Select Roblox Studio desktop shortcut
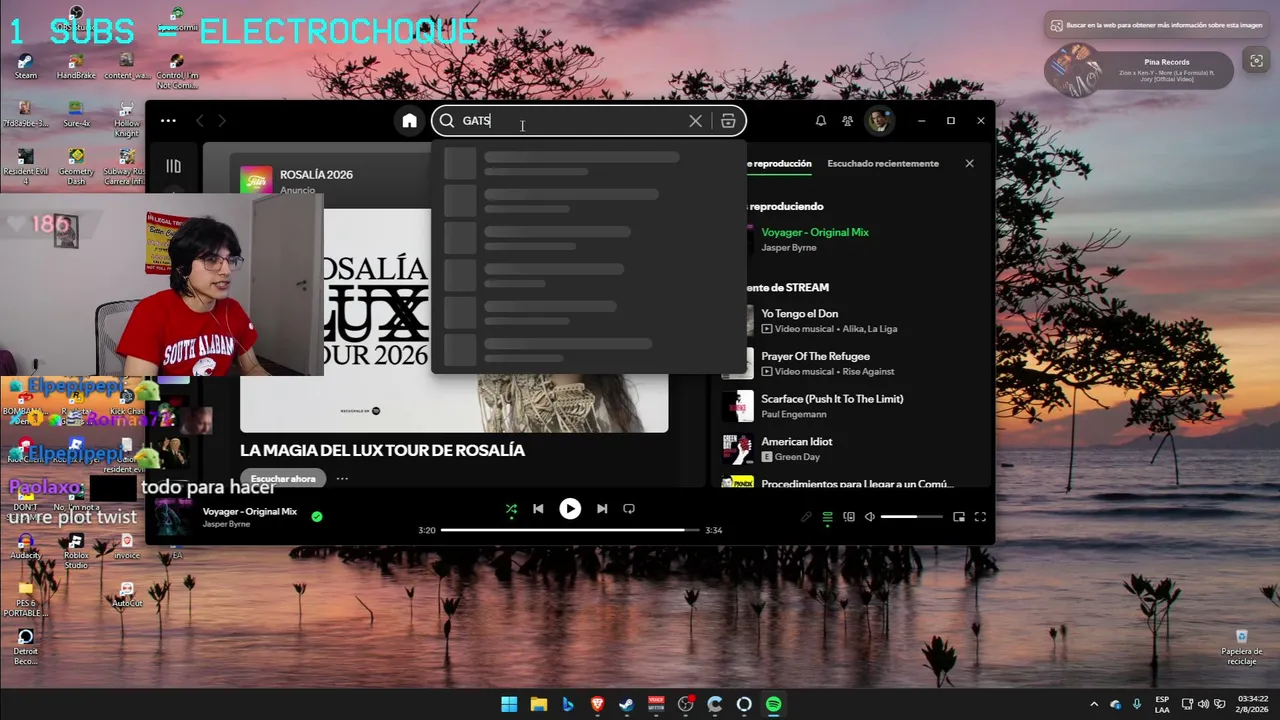 tap(76, 551)
